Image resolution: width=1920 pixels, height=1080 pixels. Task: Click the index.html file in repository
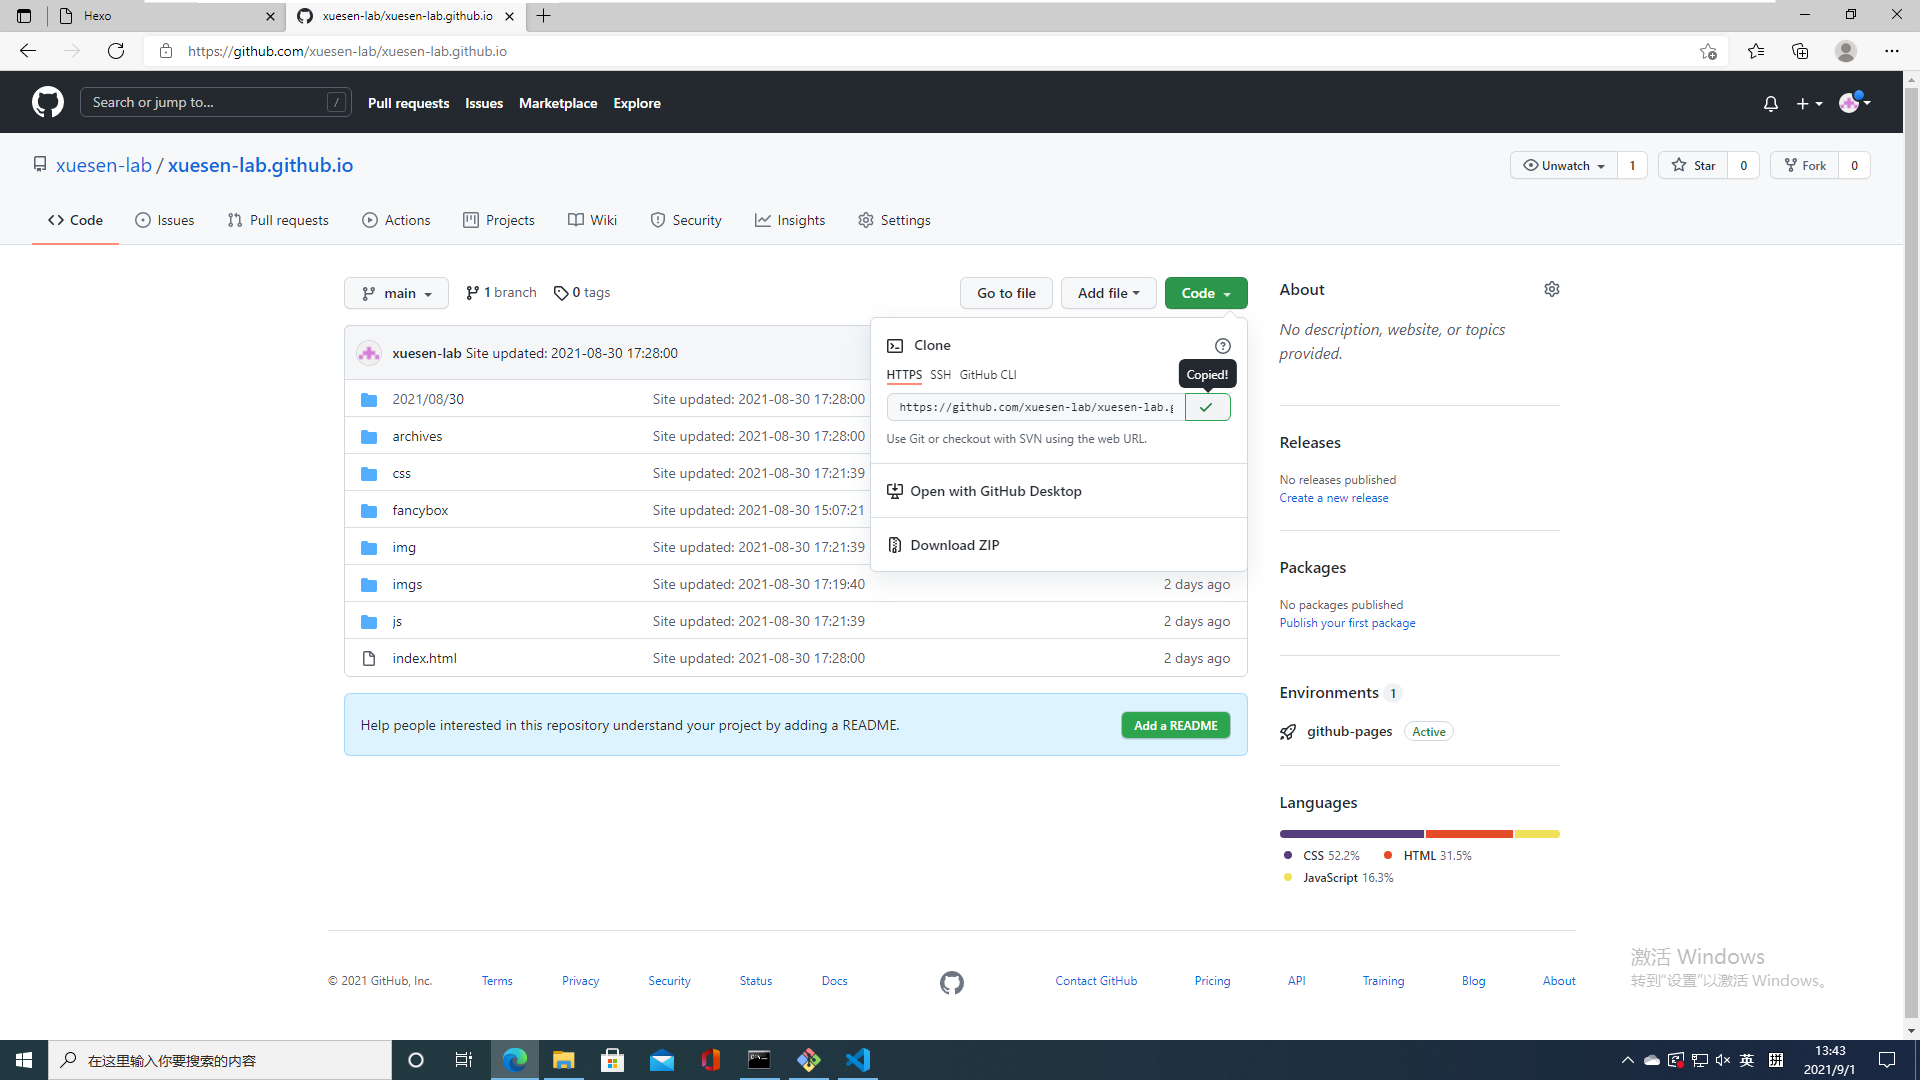tap(425, 658)
